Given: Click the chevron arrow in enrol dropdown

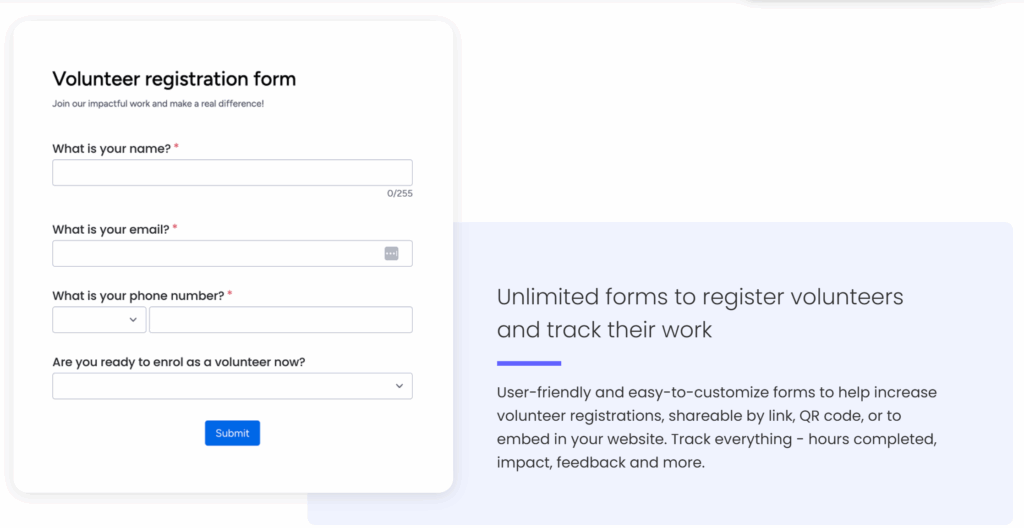Looking at the screenshot, I should 400,386.
